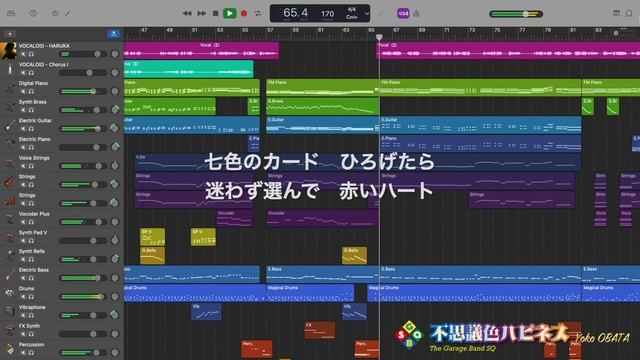
Task: Select the Magical Drums region at playhead
Action: [474, 293]
